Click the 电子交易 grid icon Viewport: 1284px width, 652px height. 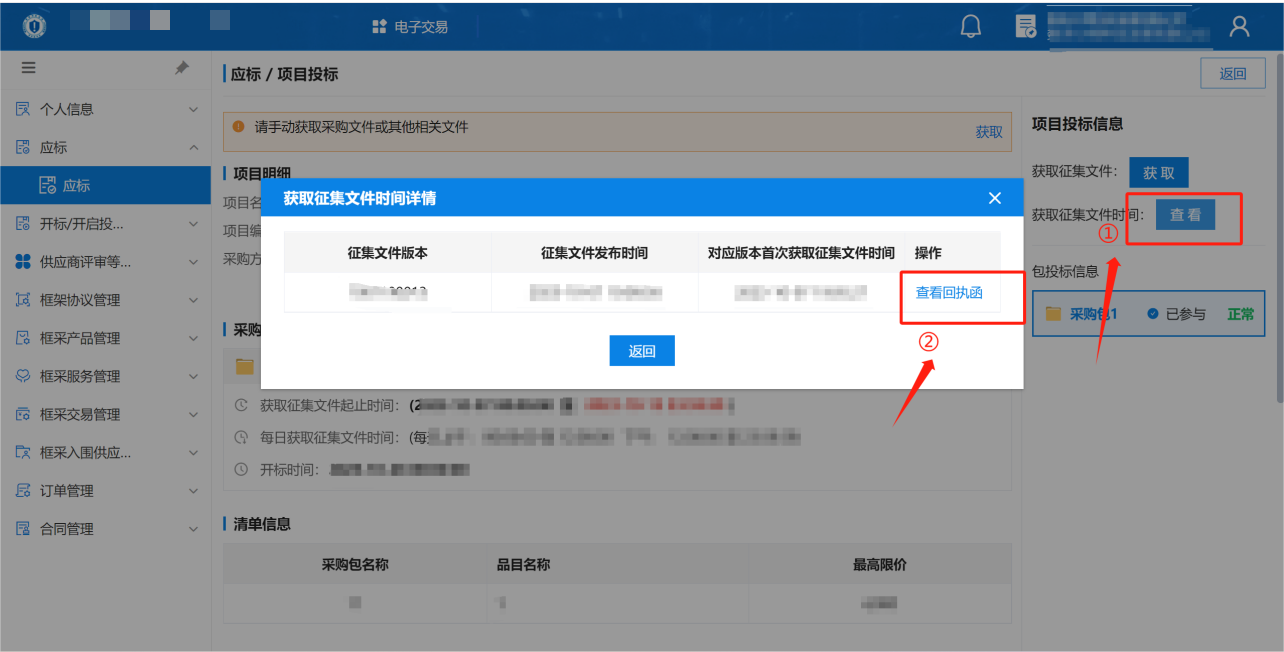(379, 27)
